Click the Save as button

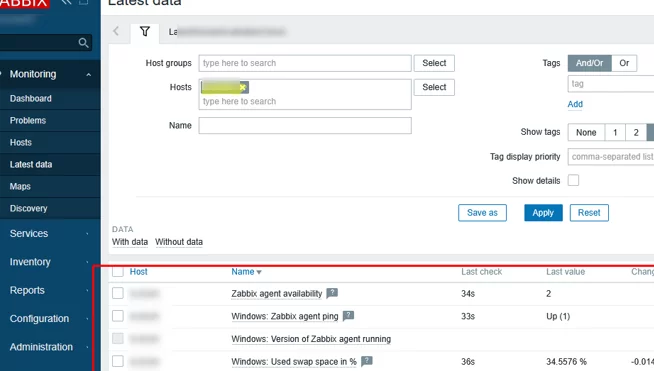482,213
